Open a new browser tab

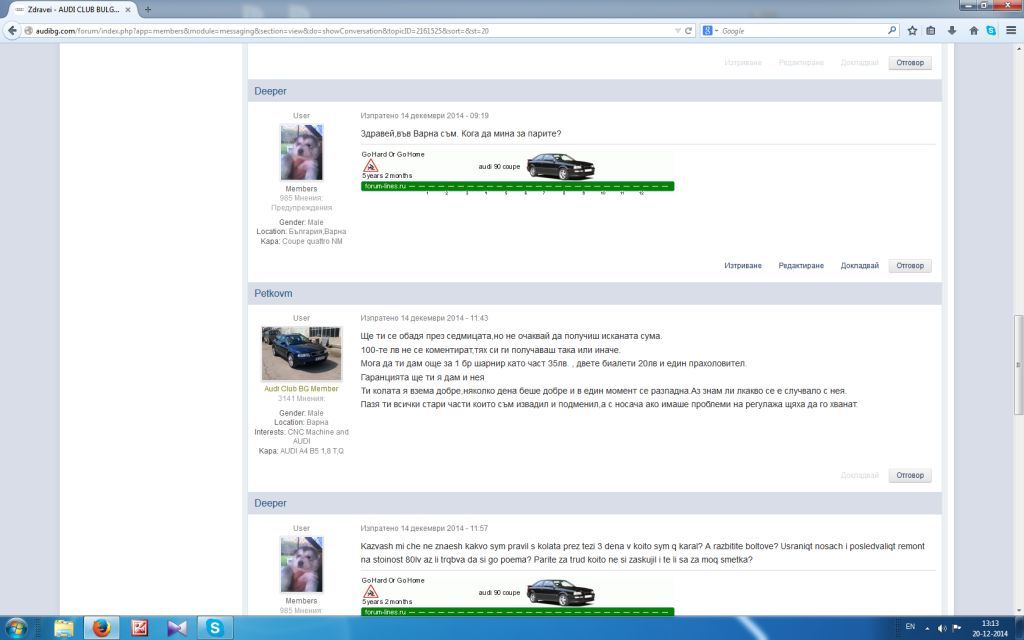coord(148,9)
